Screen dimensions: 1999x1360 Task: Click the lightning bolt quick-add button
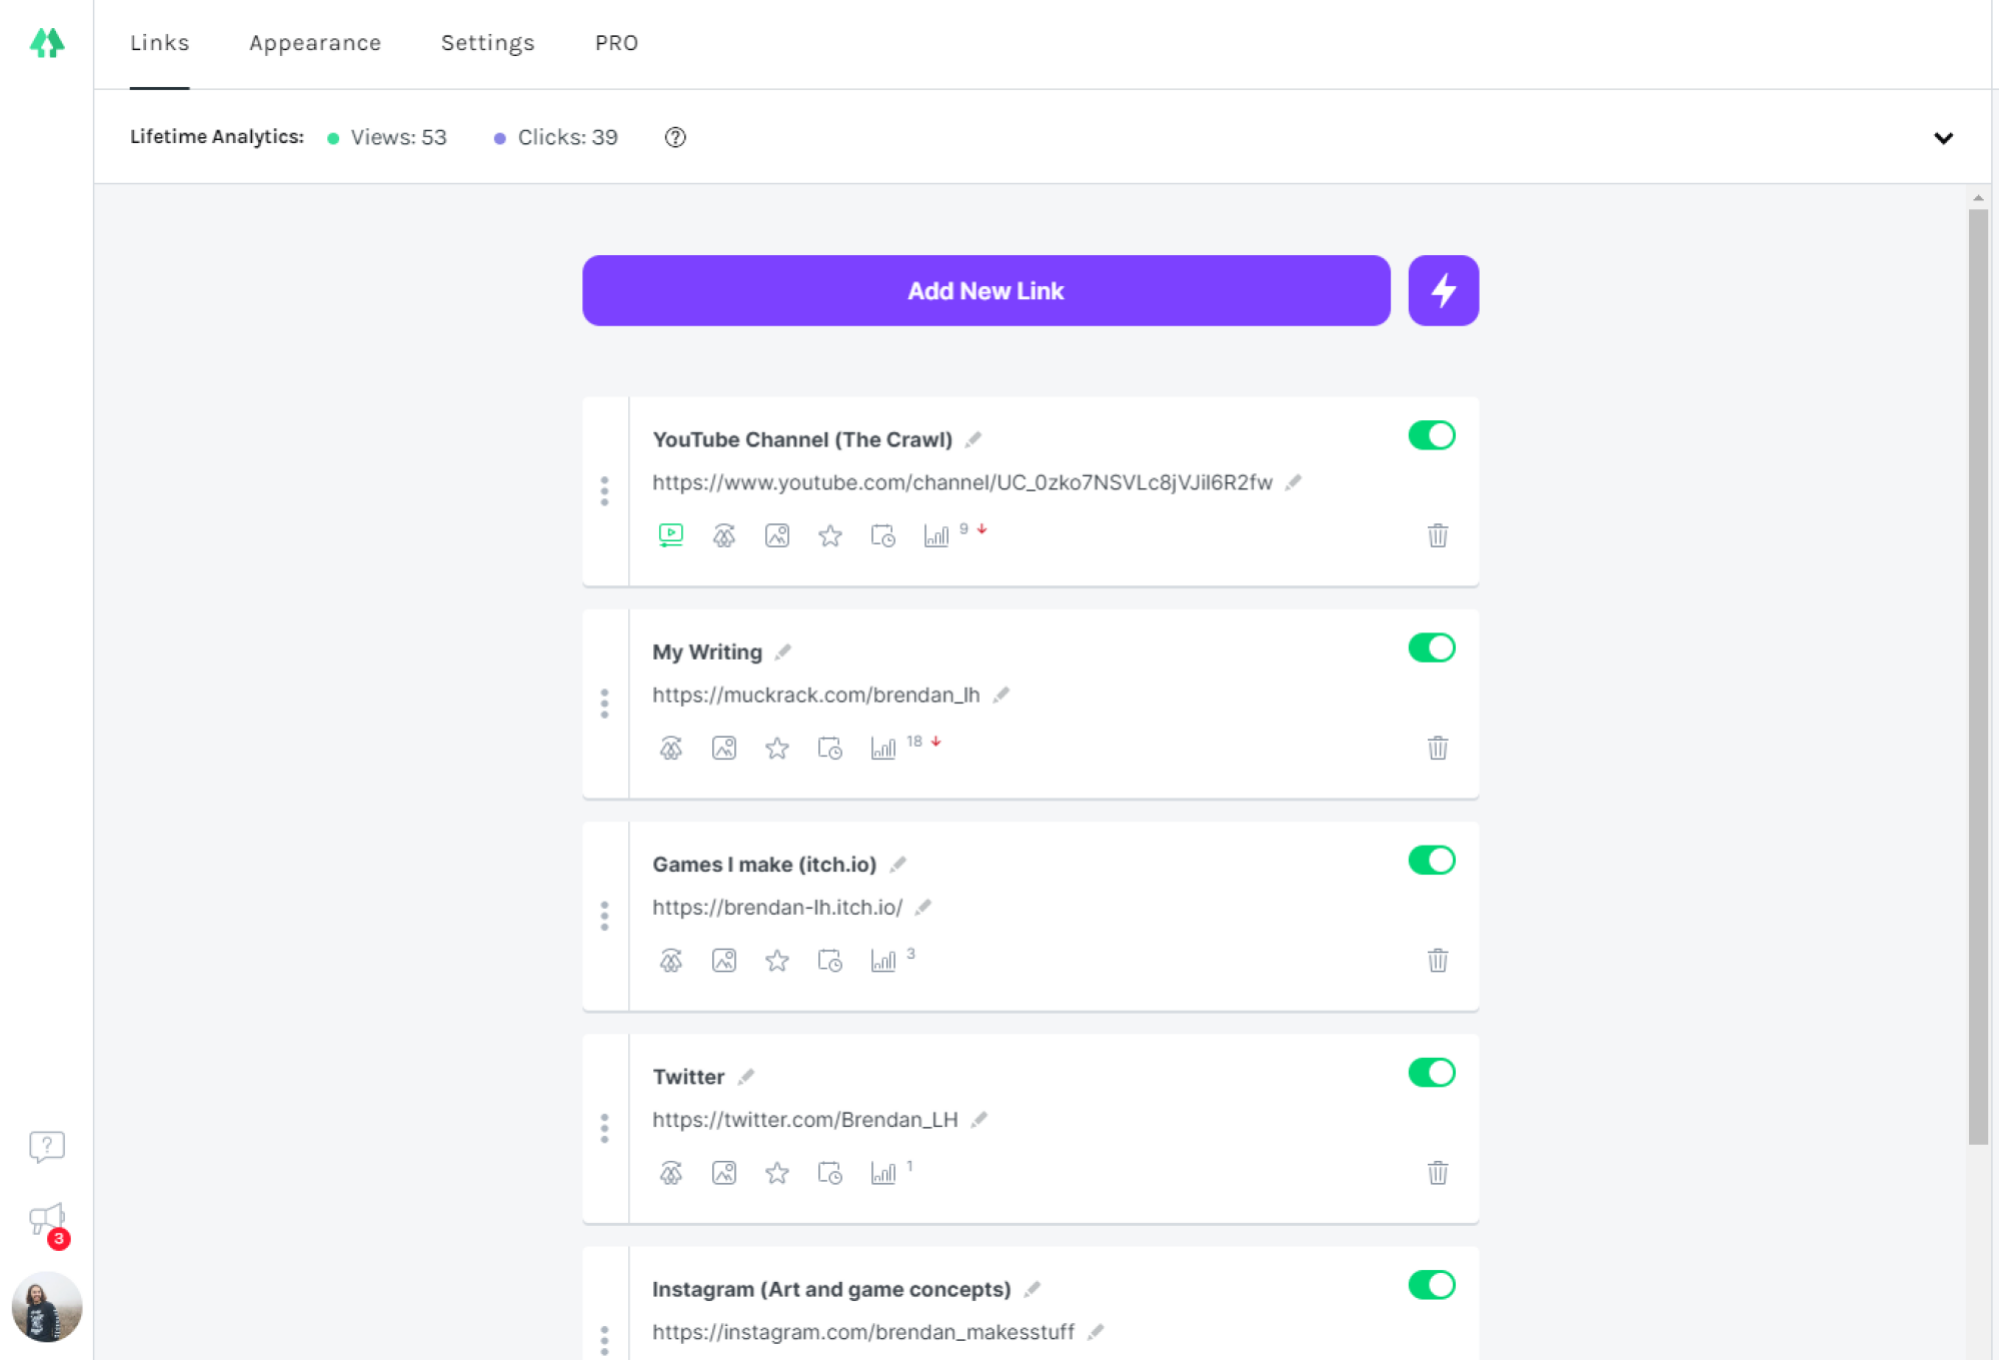point(1443,291)
